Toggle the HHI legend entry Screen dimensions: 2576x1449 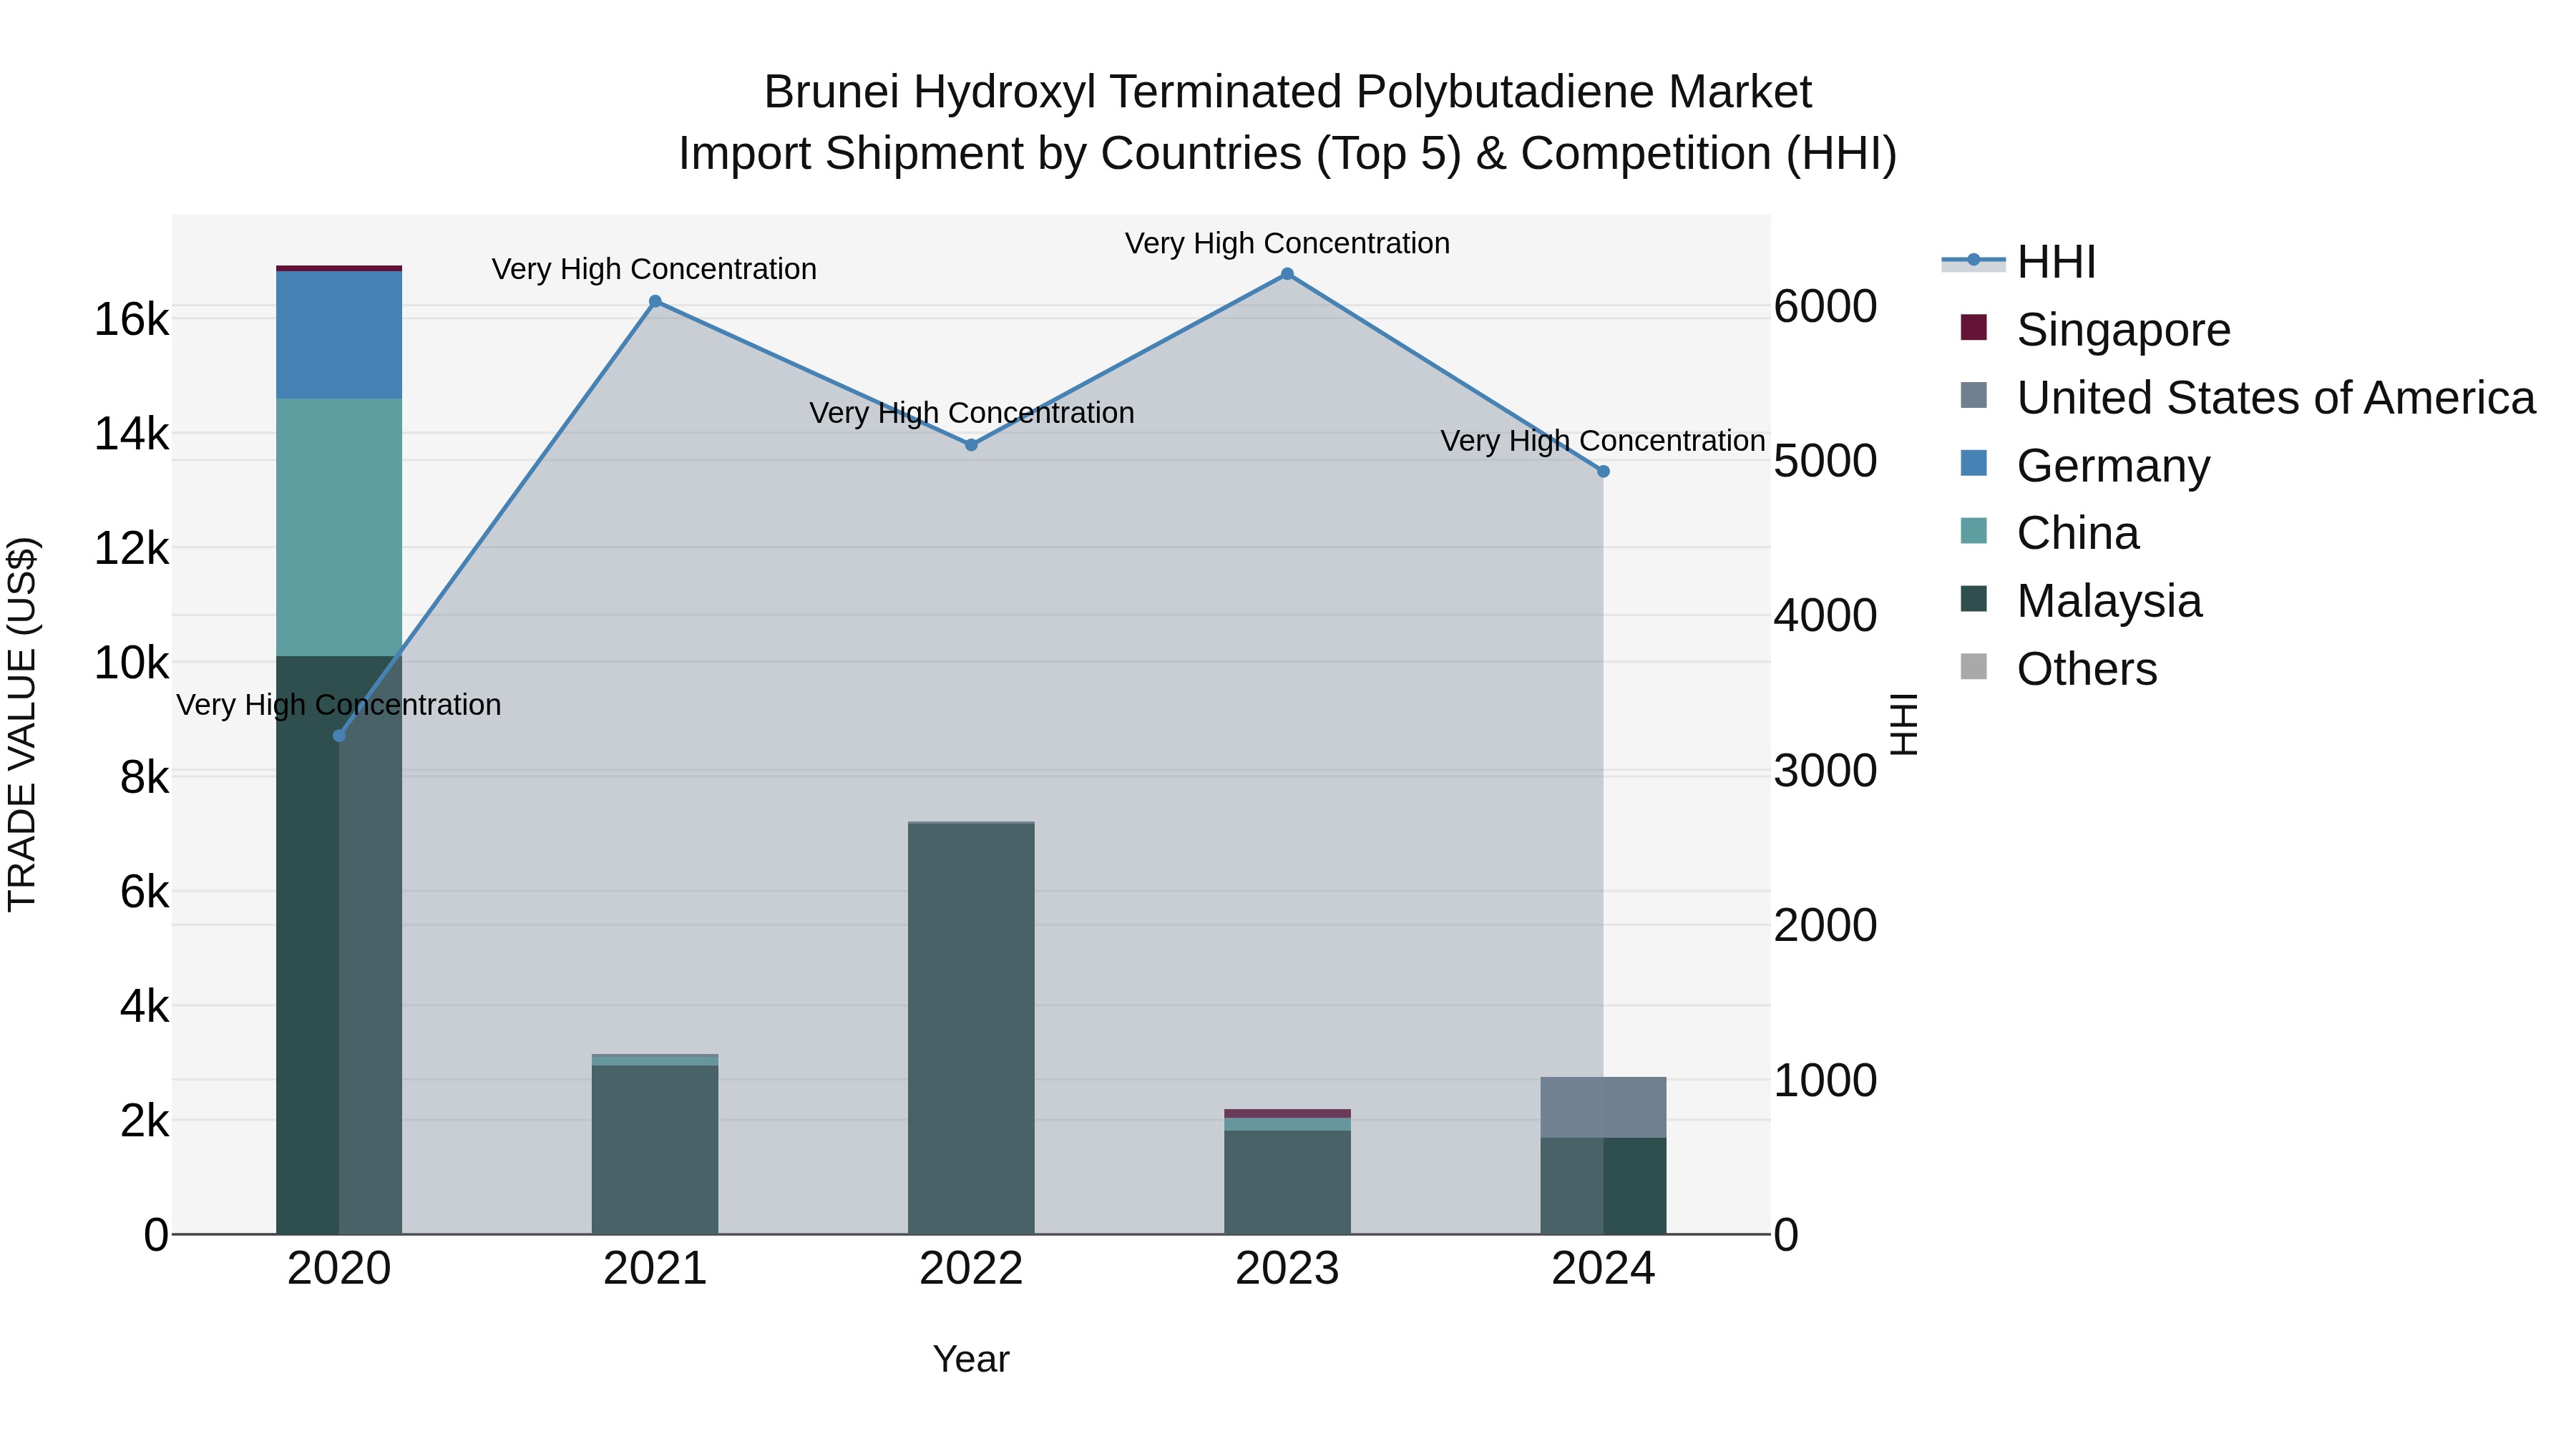(x=2018, y=262)
